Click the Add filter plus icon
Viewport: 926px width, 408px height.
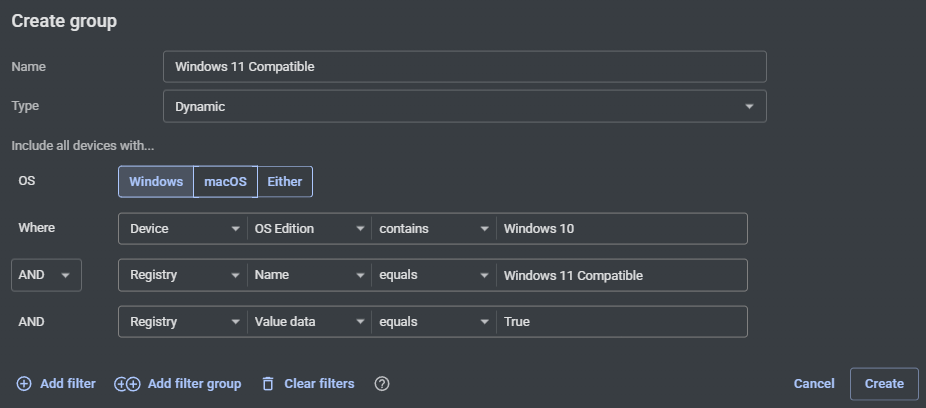[24, 384]
